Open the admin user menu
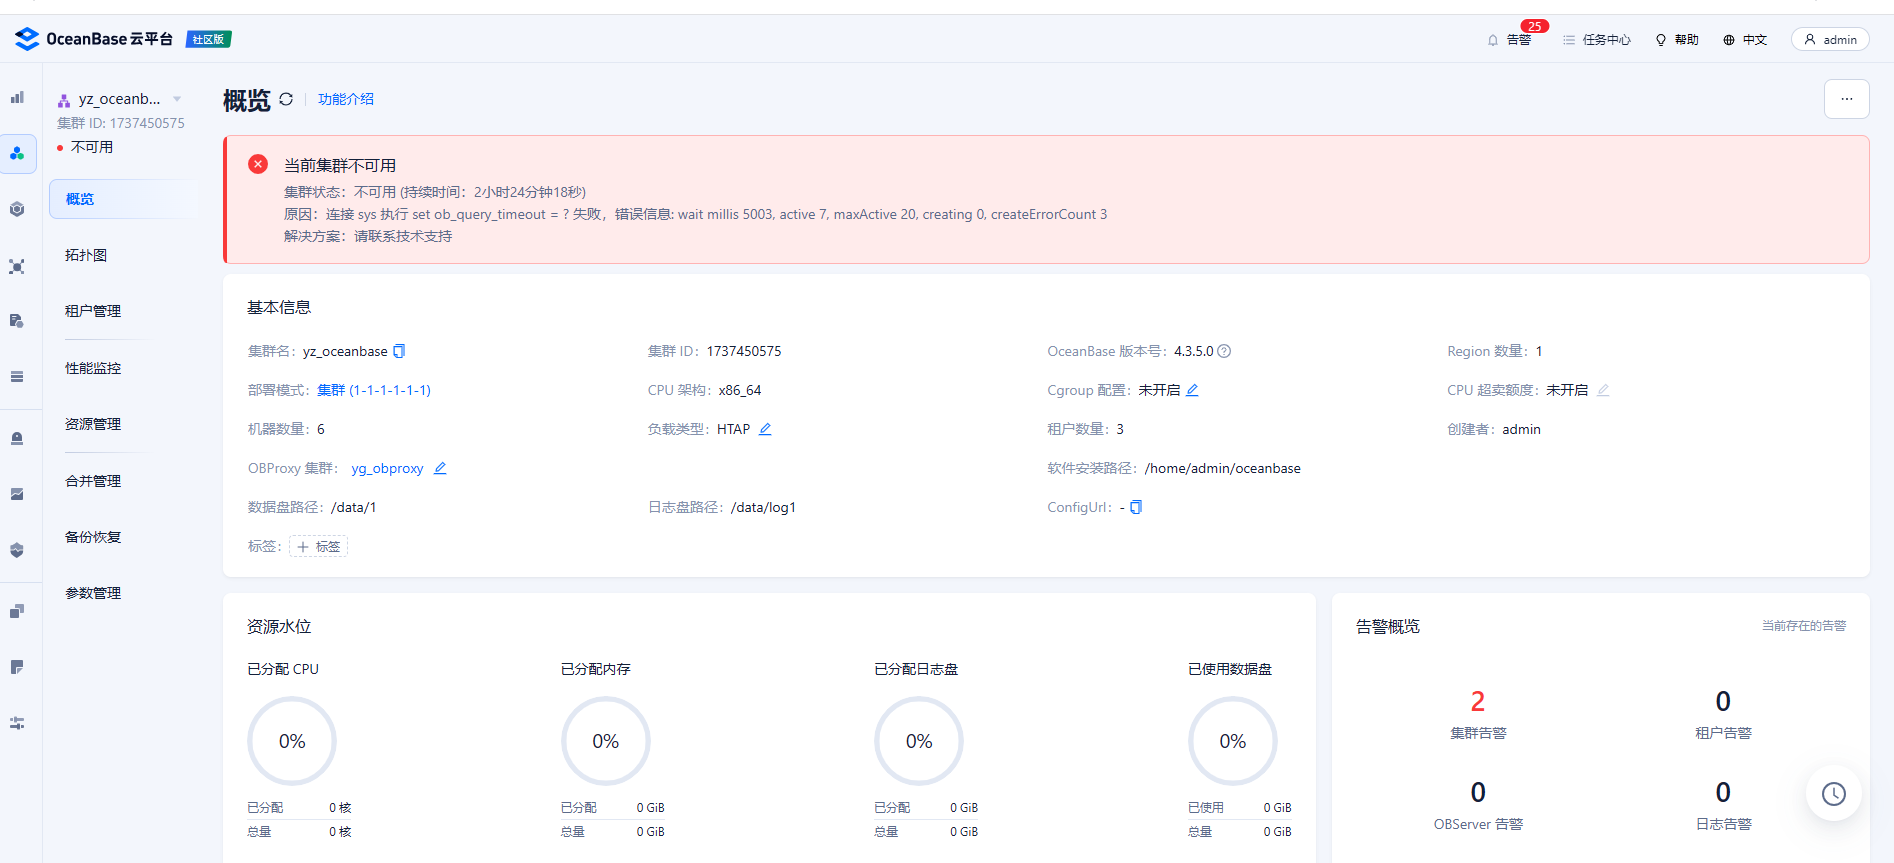 coord(1830,39)
